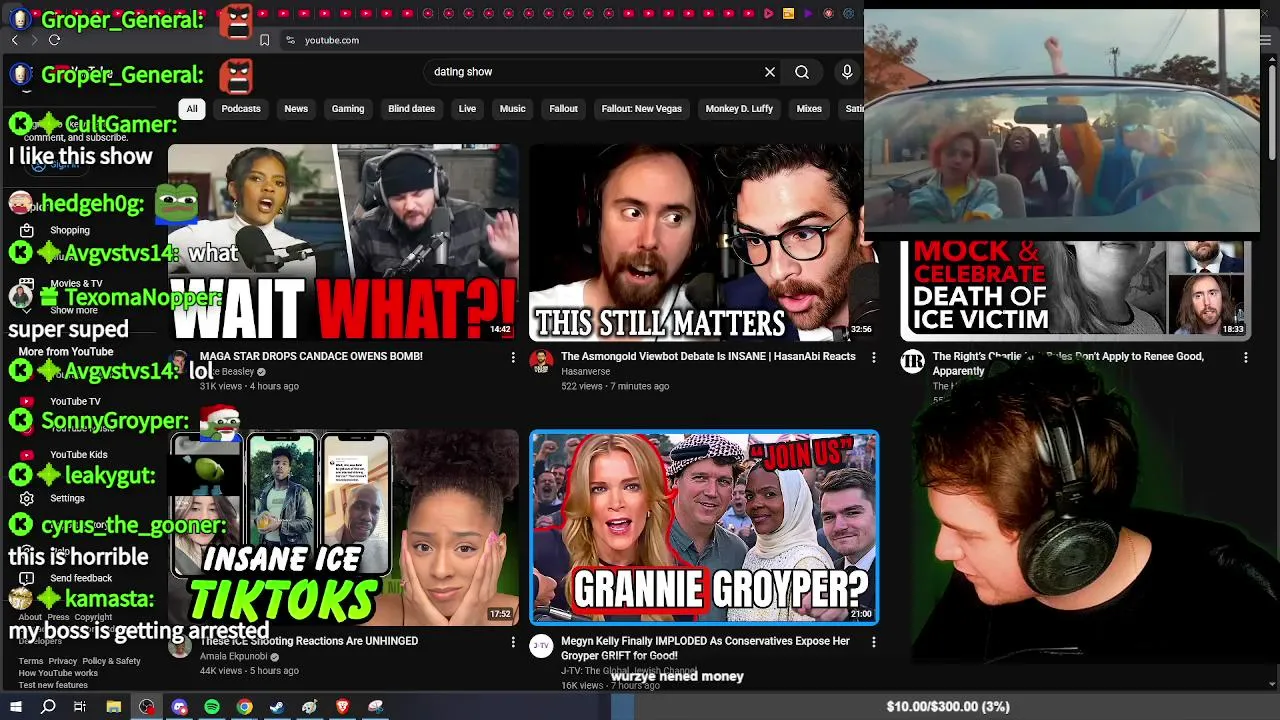Open the Windows Start menu
Image resolution: width=1280 pixels, height=720 pixels.
[16, 707]
